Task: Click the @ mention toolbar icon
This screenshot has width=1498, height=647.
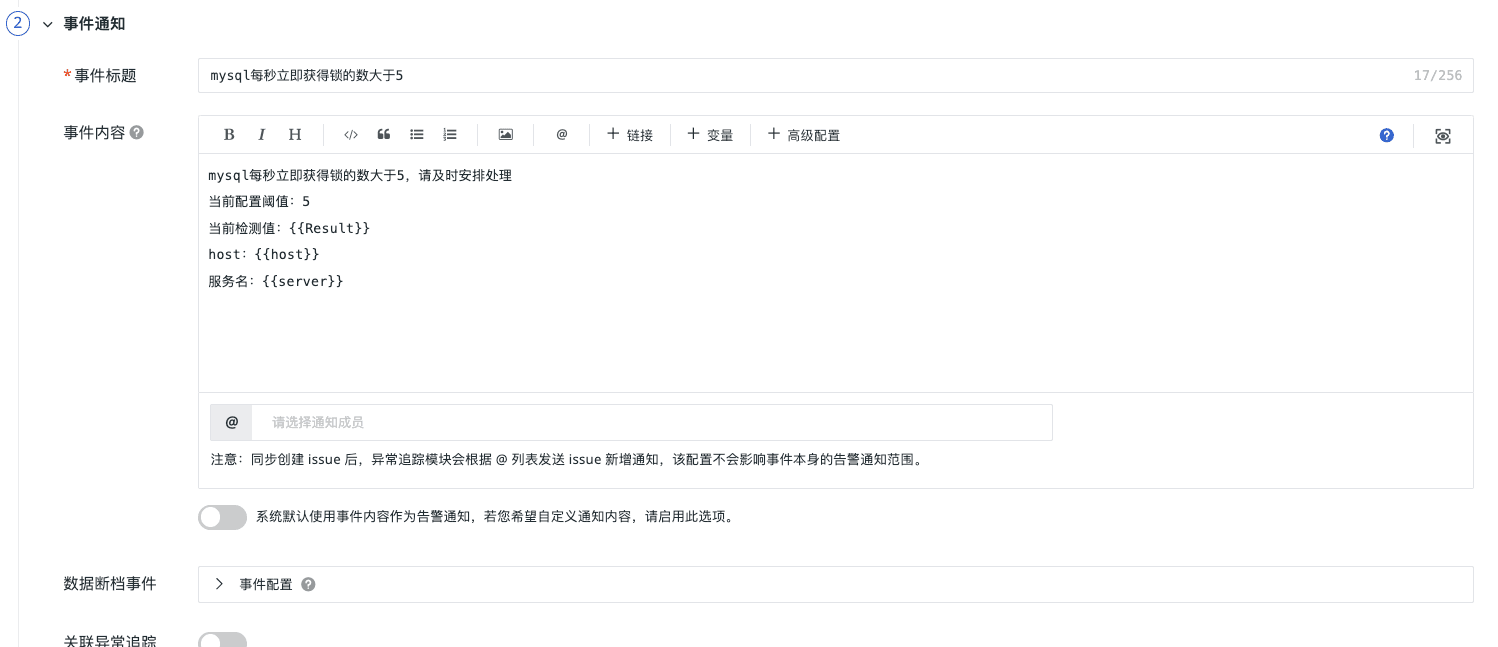Action: tap(562, 135)
